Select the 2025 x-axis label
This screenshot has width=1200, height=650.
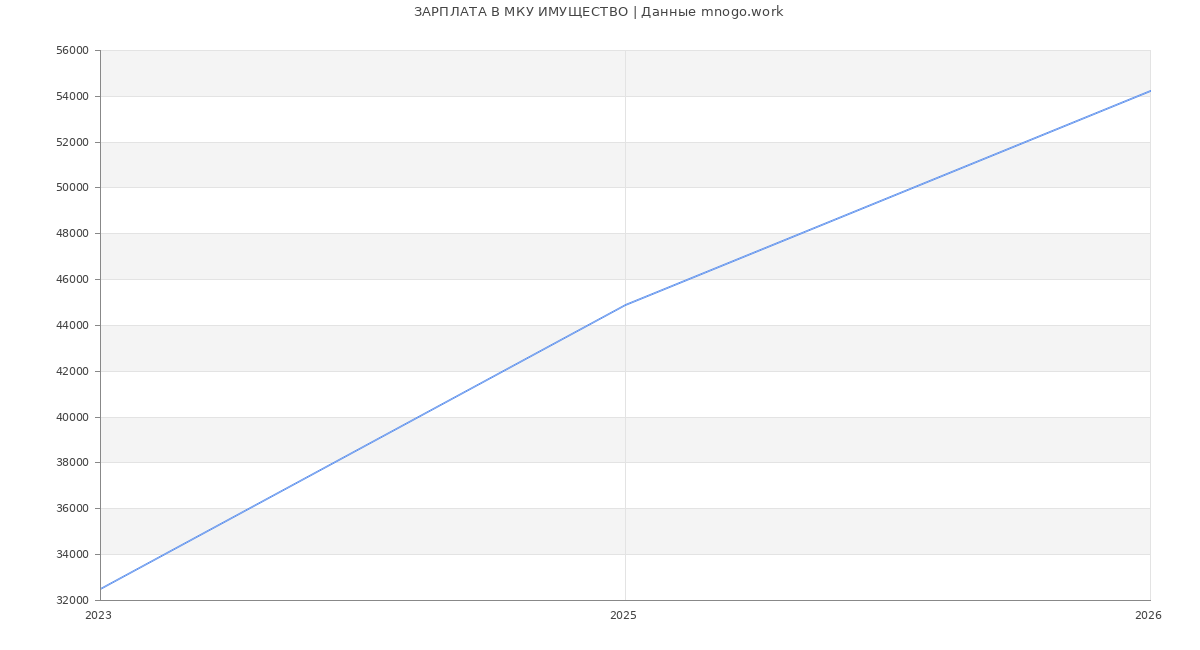(623, 616)
